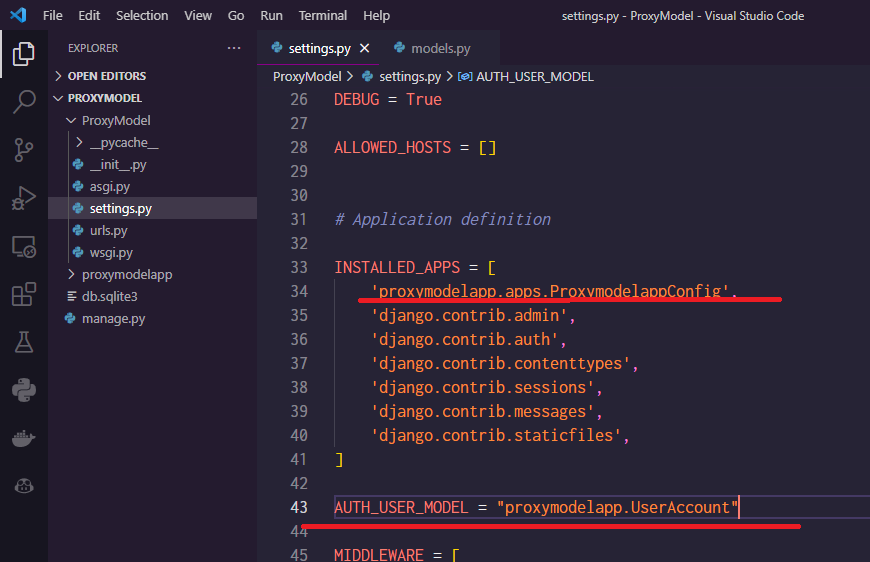Click the Python file icon beside asgi.py
This screenshot has height=562, width=870.
[78, 186]
